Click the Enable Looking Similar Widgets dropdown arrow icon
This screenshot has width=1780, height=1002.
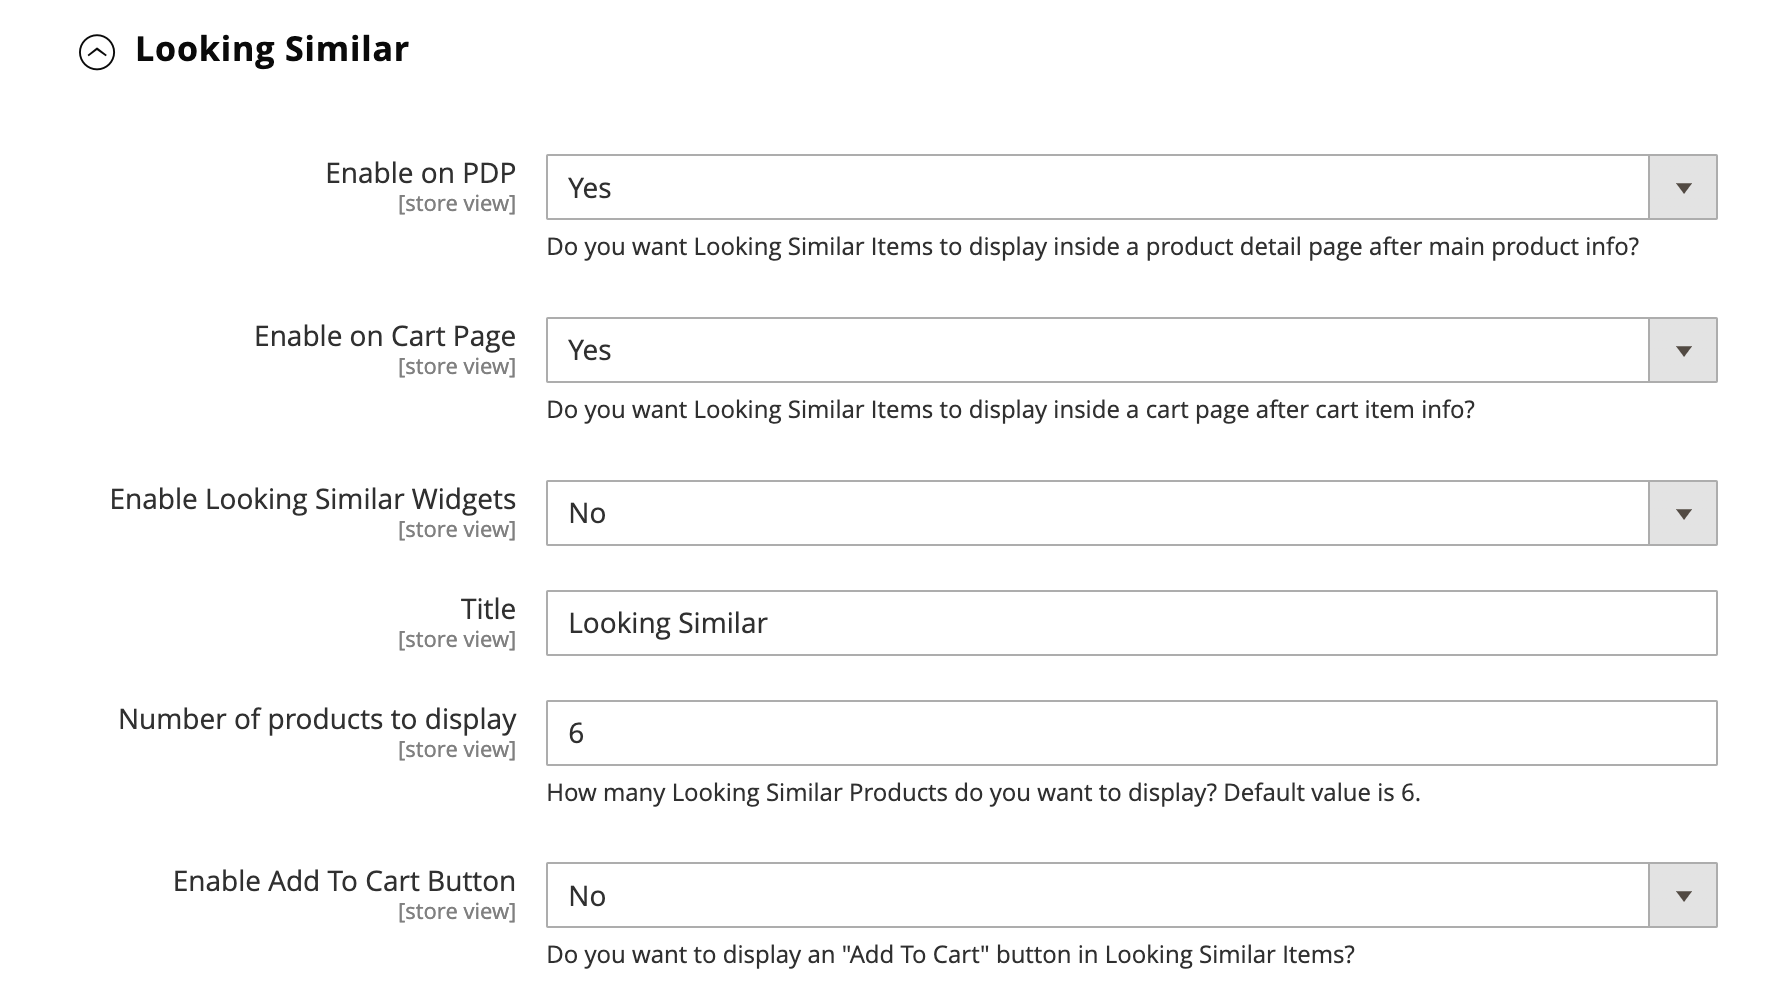pos(1682,513)
